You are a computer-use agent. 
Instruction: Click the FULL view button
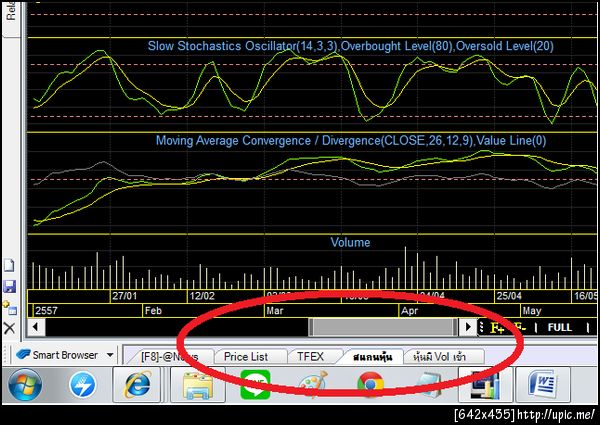[559, 327]
